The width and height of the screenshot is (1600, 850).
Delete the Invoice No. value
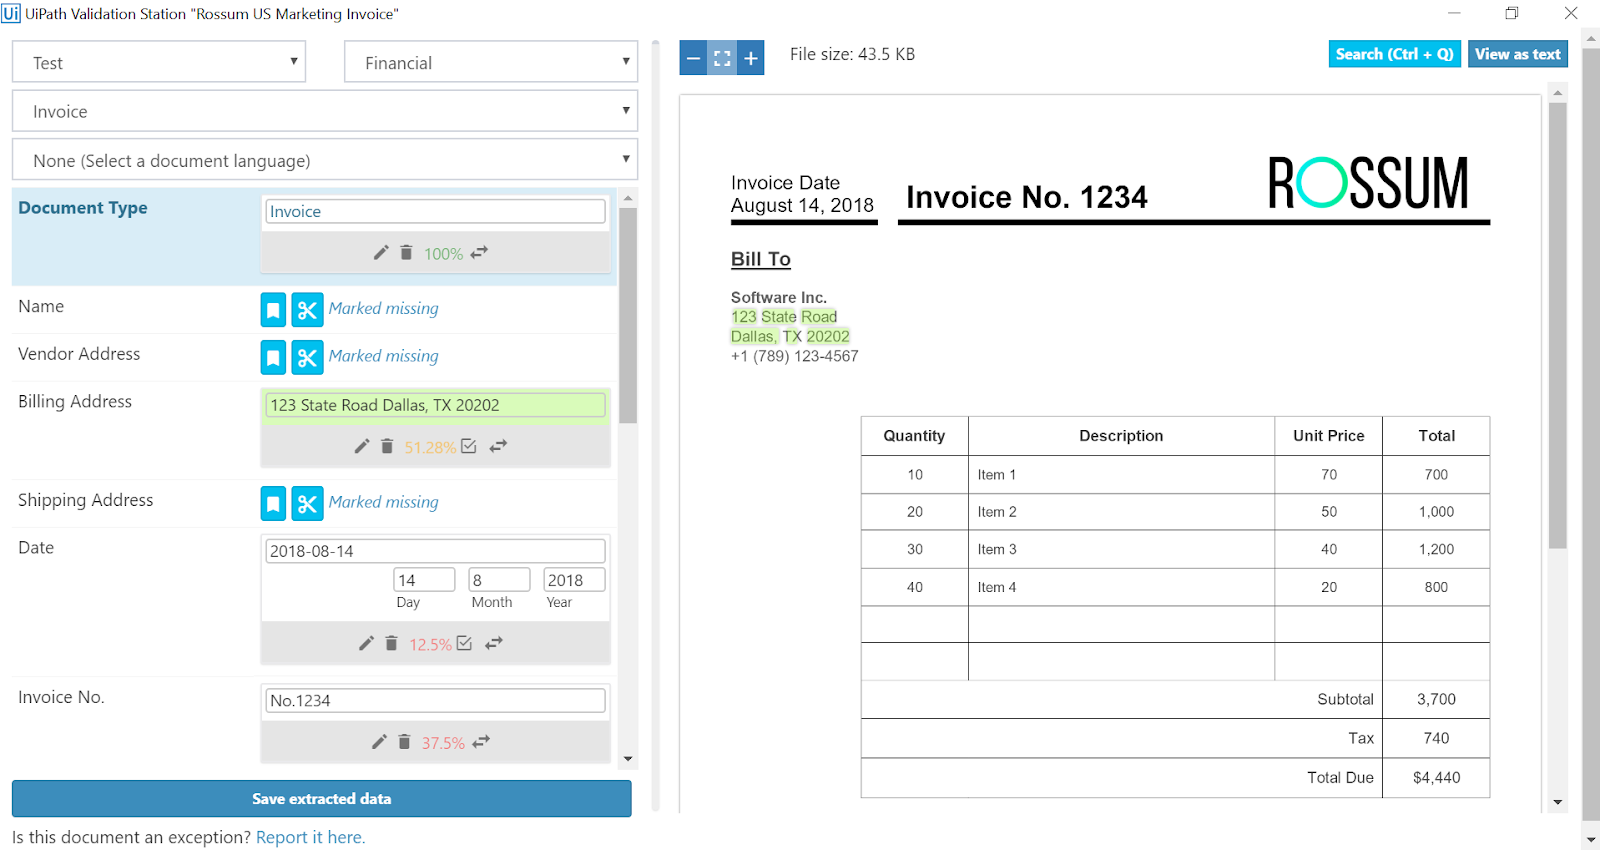click(x=404, y=742)
